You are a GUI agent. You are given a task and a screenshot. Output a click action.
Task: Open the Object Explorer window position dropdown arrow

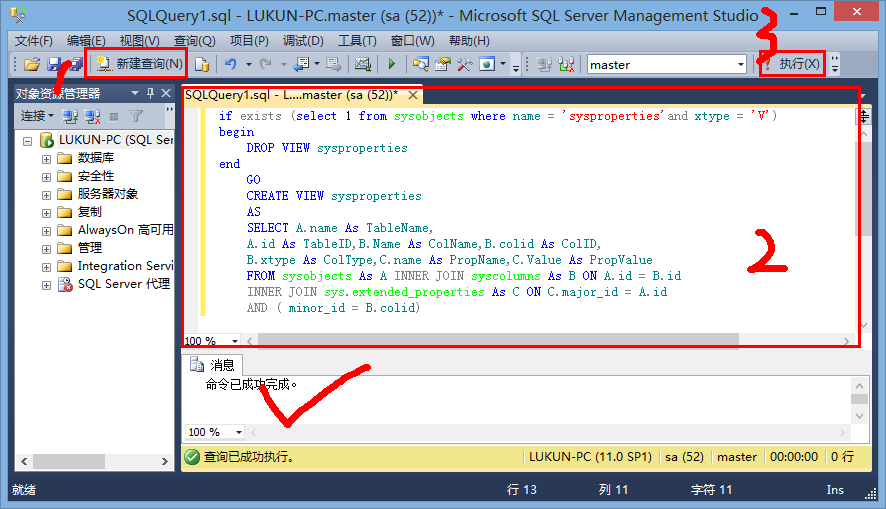coord(134,93)
